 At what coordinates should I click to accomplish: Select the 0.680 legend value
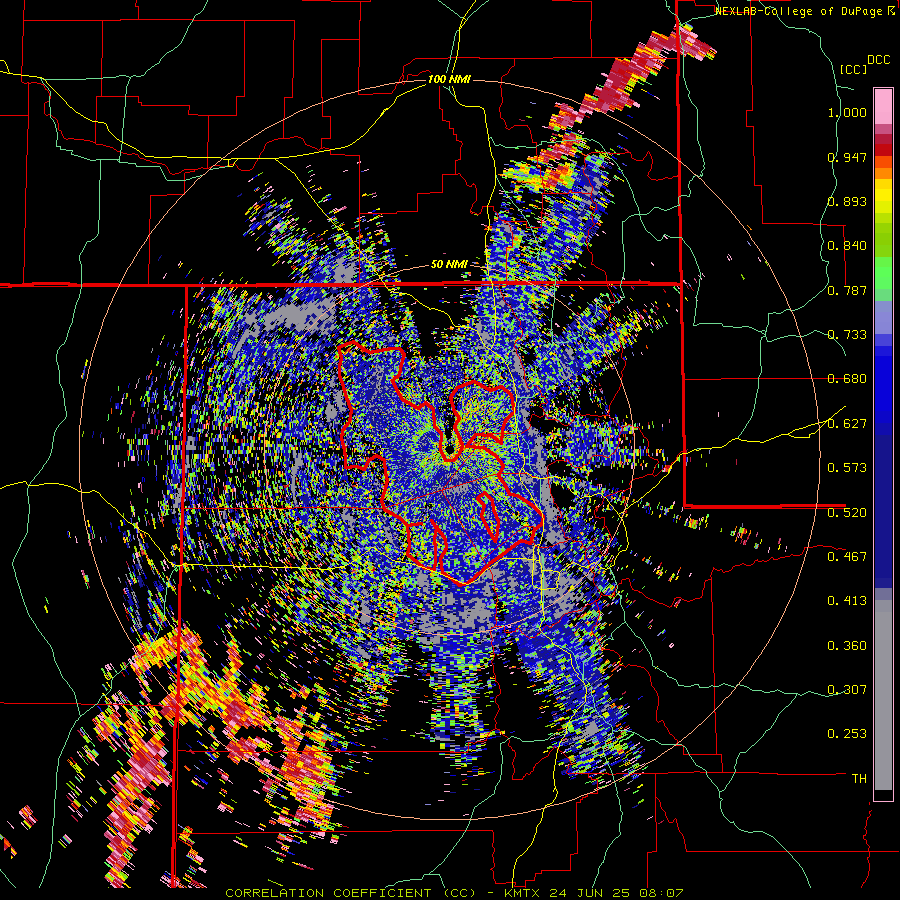(x=847, y=379)
